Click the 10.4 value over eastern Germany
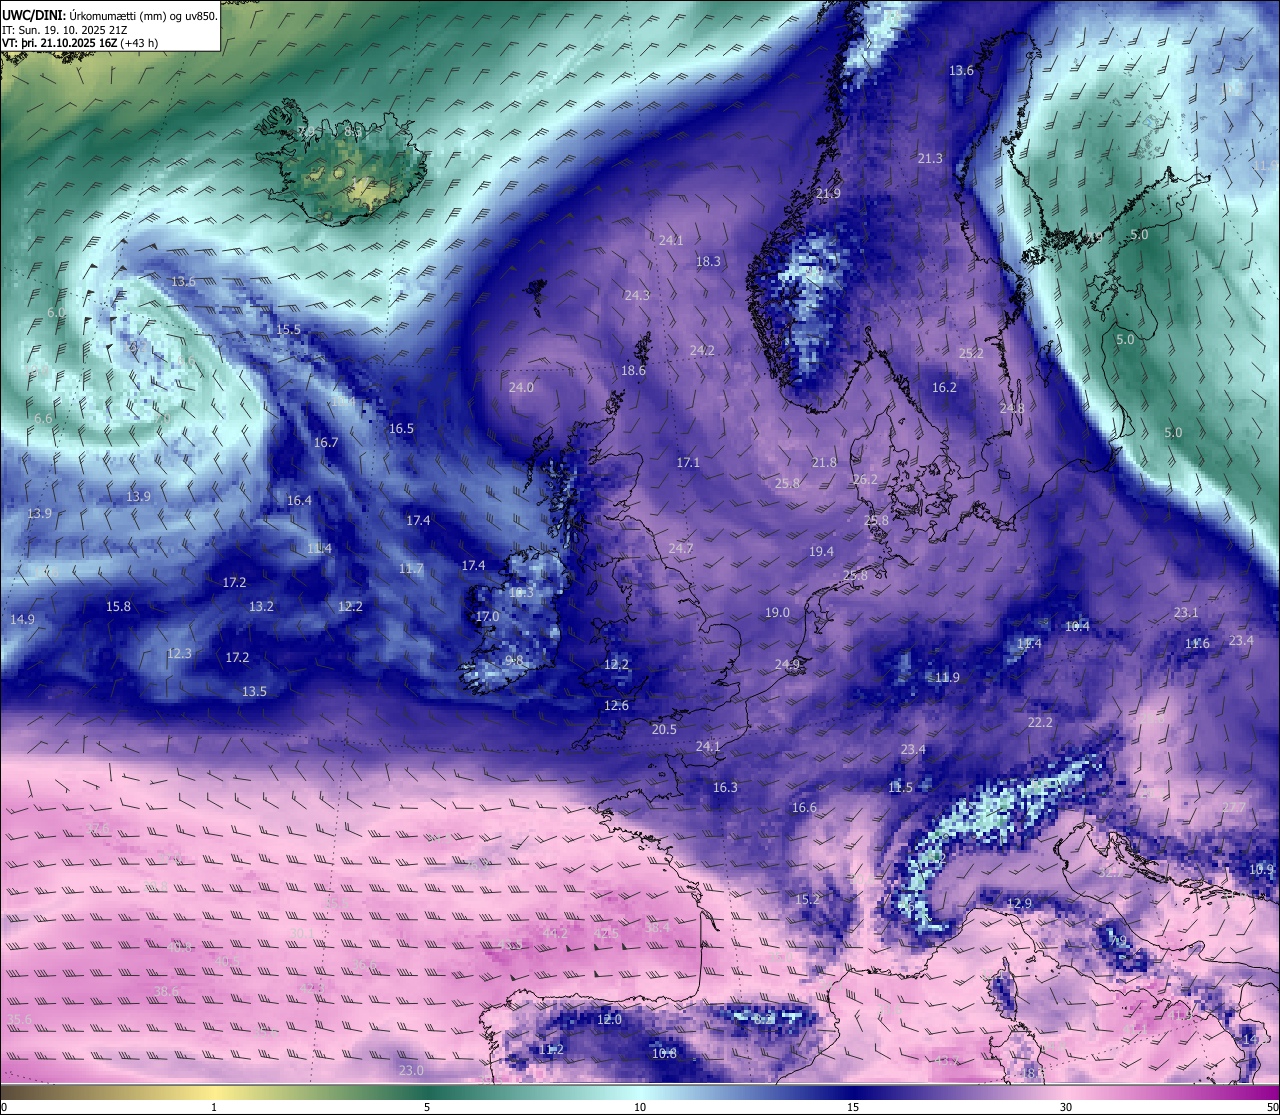Viewport: 1280px width, 1115px height. (1077, 626)
